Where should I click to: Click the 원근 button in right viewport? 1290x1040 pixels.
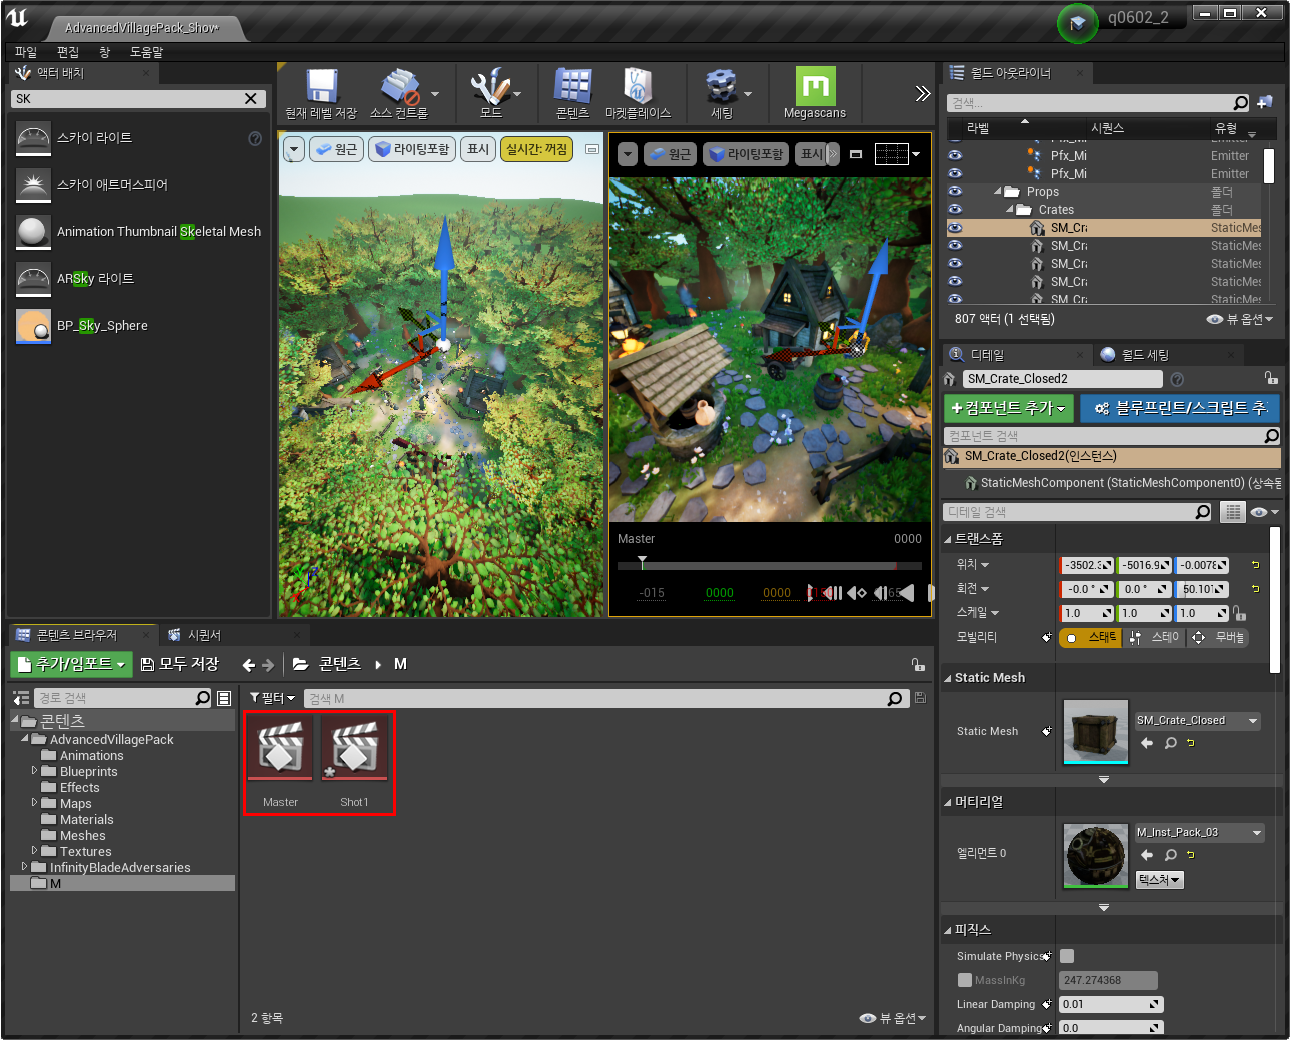(x=670, y=154)
